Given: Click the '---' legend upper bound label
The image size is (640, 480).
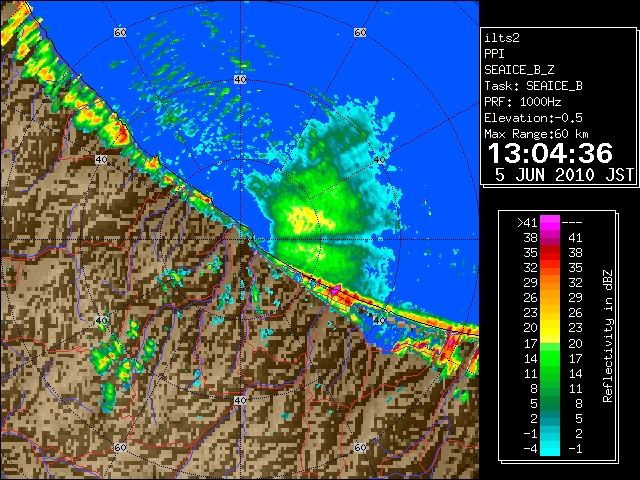Looking at the screenshot, I should tap(572, 222).
